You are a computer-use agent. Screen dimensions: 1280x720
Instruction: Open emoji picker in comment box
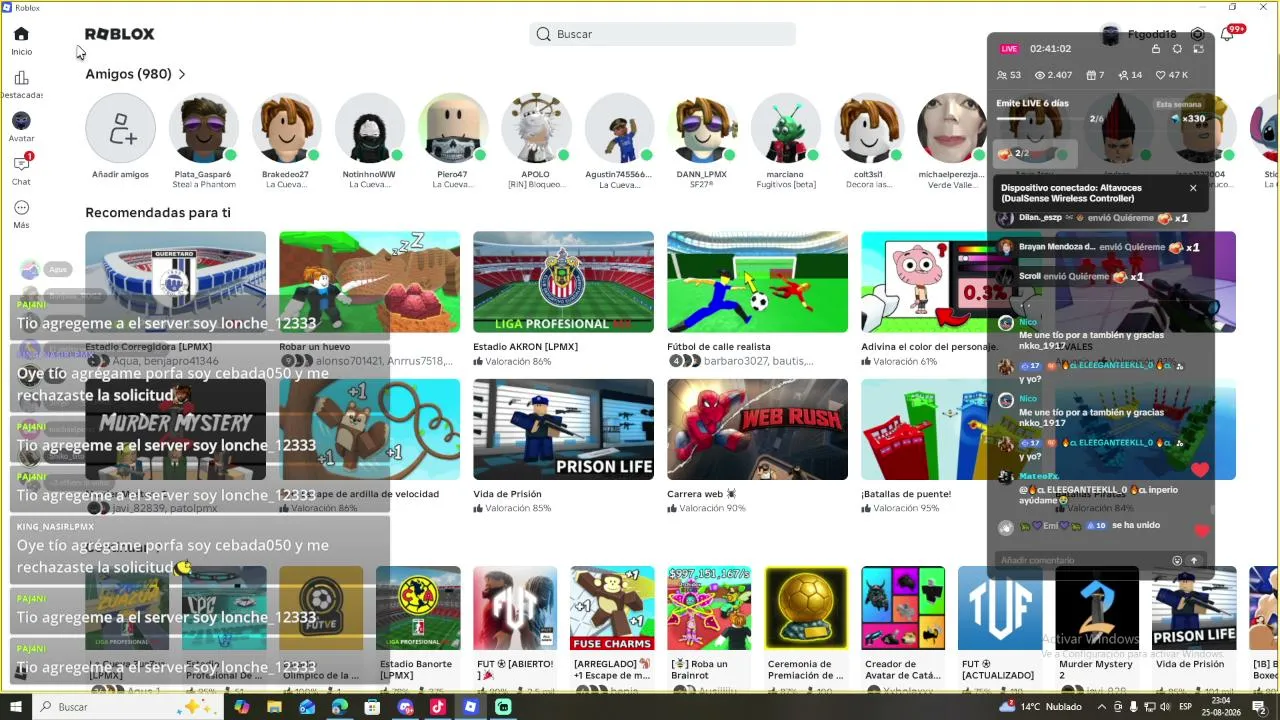coord(1177,561)
